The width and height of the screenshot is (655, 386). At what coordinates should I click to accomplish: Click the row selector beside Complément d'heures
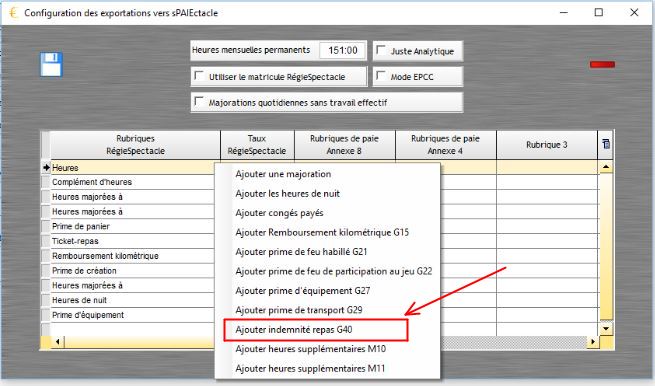(46, 182)
